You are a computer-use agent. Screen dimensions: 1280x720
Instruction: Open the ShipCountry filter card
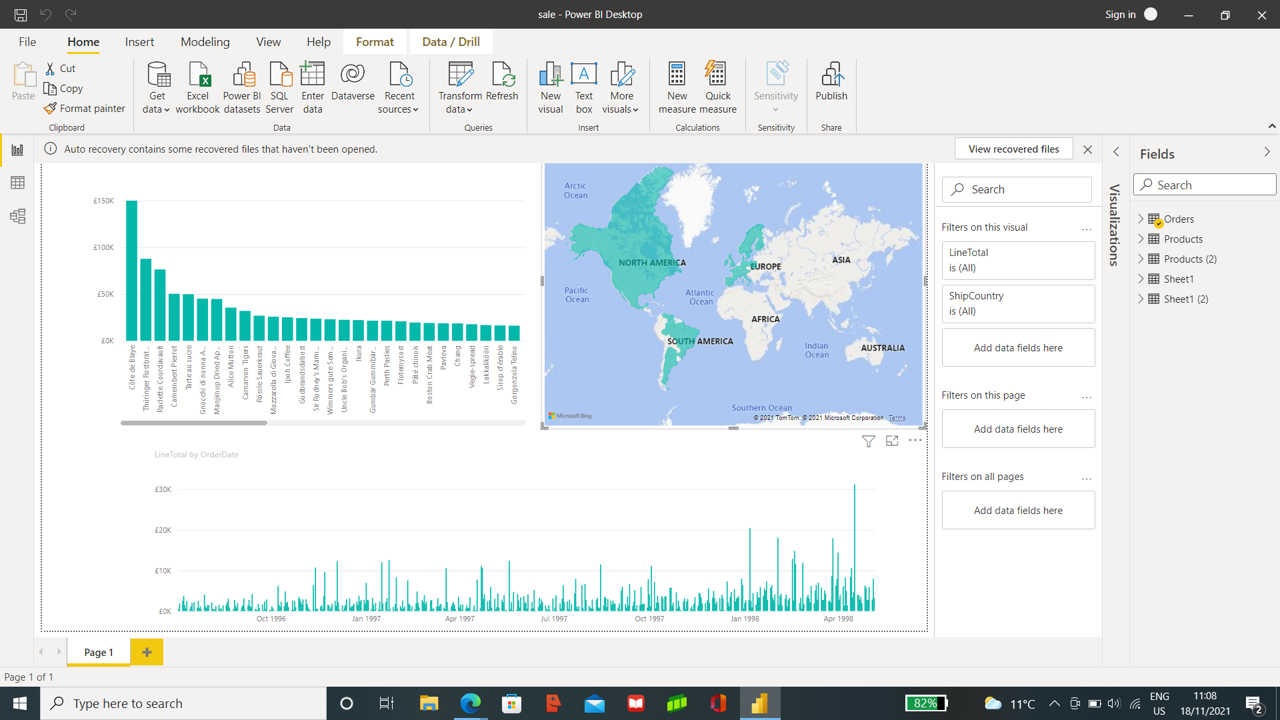tap(1018, 303)
